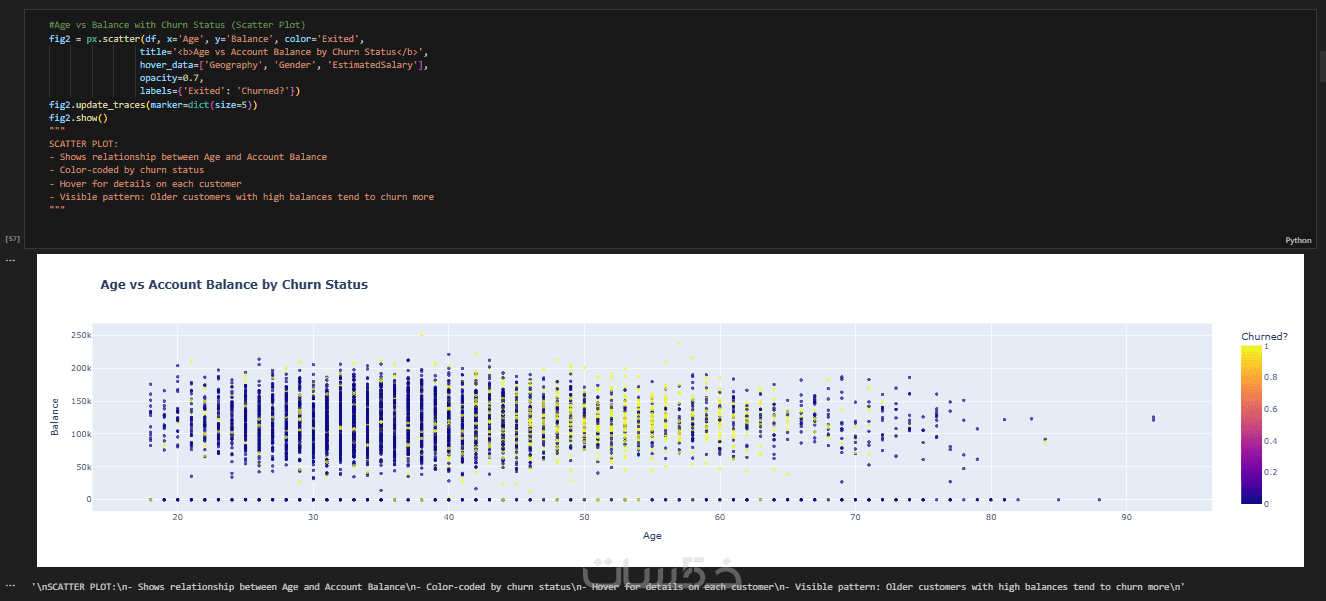
Task: Click the '#Age vs Balance with Churn Status' comment line
Action: 177,24
